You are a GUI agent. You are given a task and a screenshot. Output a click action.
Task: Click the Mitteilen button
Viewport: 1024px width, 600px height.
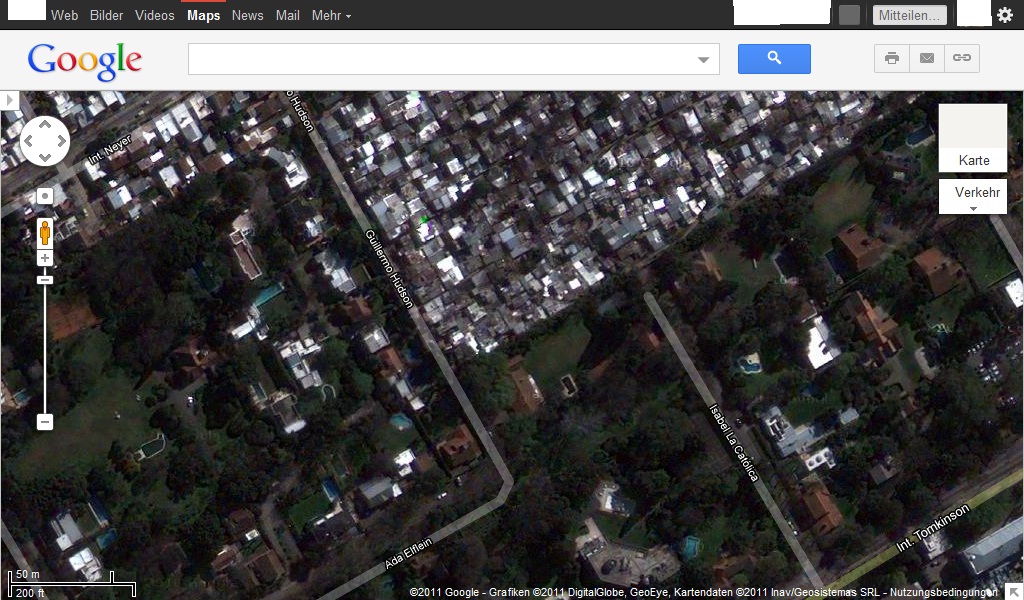(909, 15)
